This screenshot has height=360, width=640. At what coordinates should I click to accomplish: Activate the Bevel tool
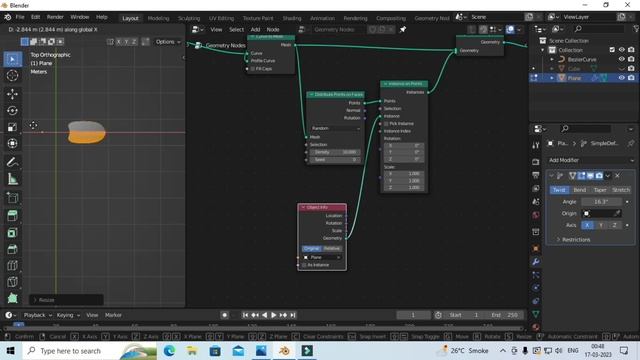pyautogui.click(x=13, y=249)
